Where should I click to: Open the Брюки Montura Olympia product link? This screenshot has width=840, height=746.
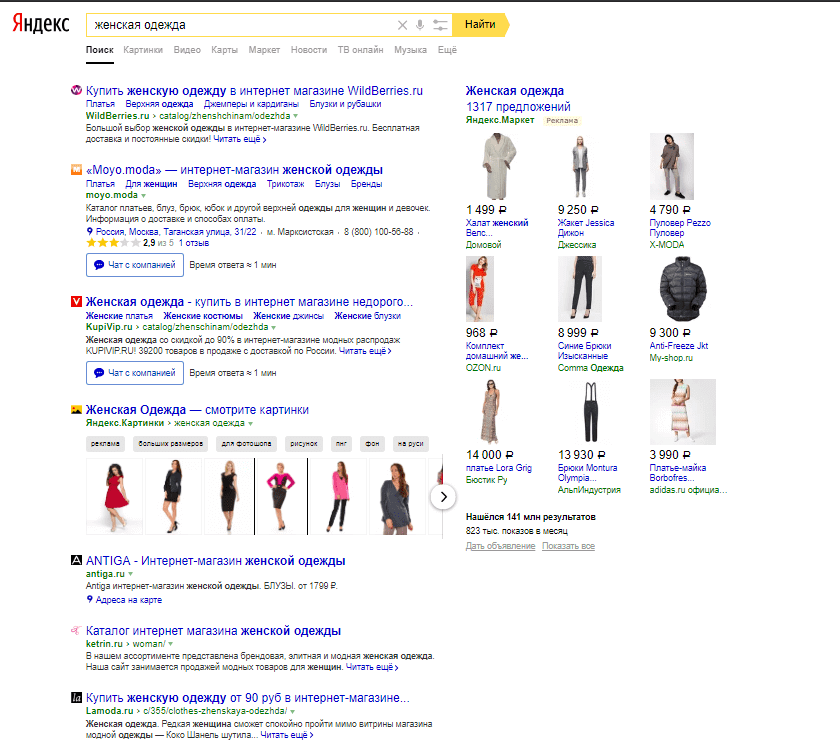587,473
